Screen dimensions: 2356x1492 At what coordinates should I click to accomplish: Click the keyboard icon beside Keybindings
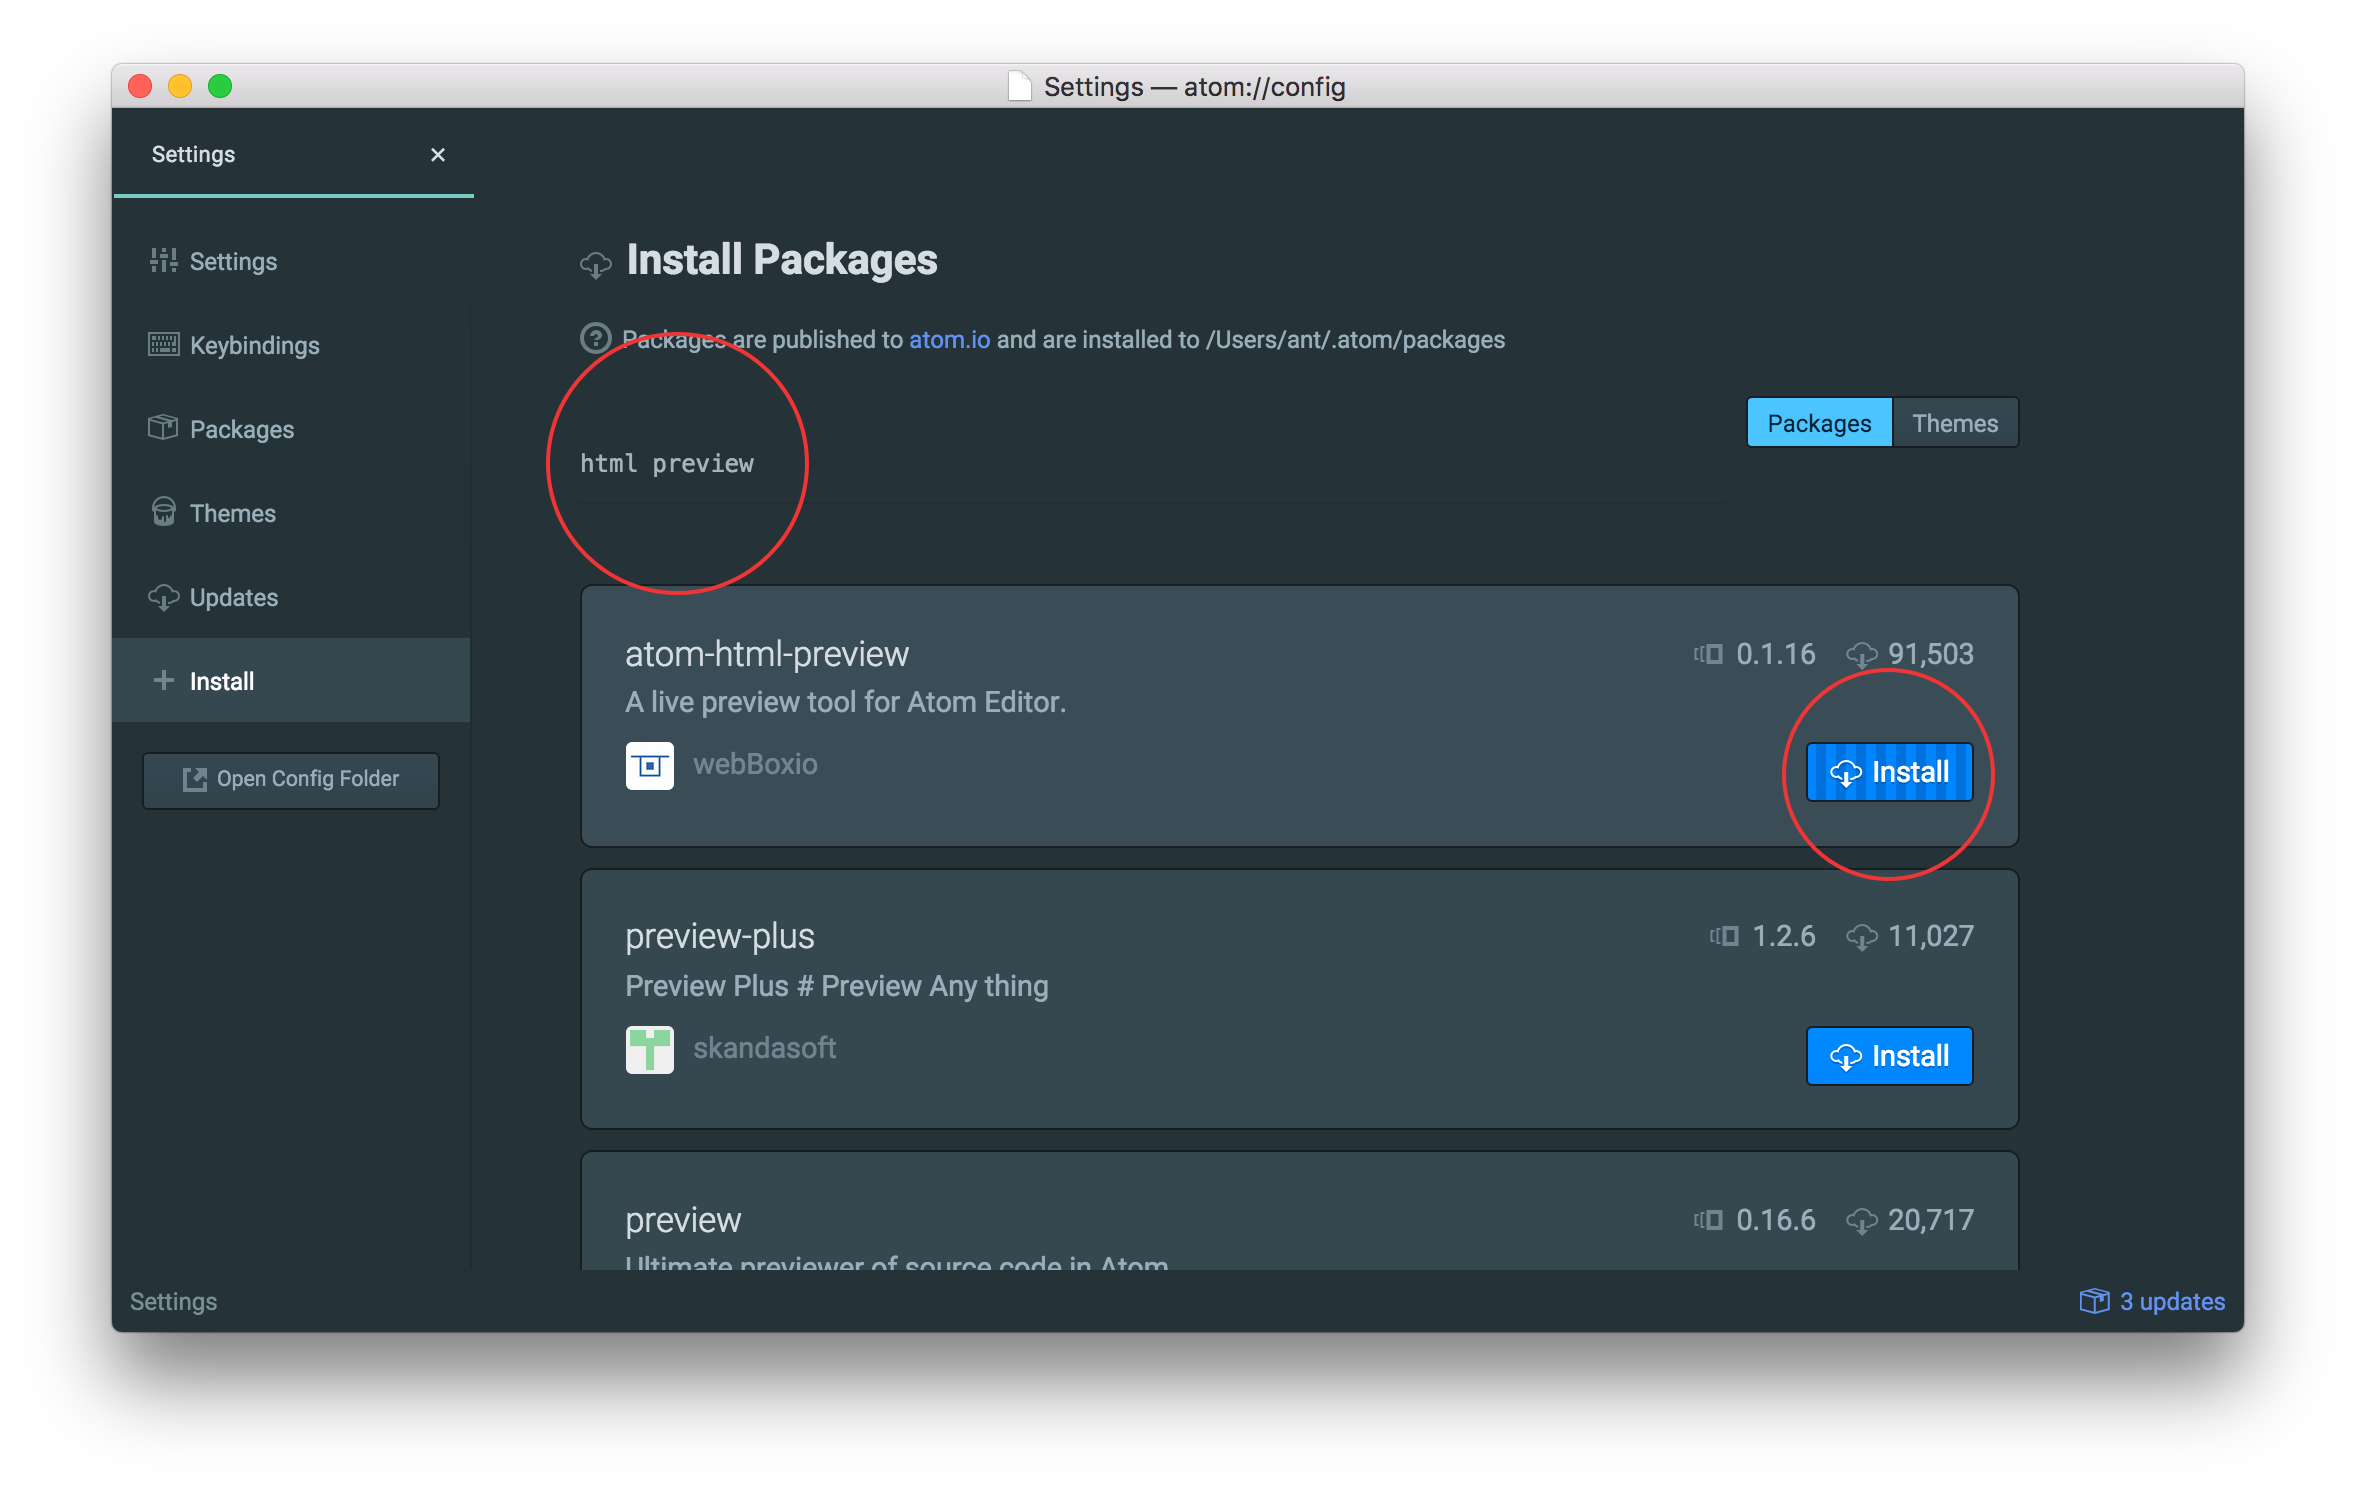[163, 345]
